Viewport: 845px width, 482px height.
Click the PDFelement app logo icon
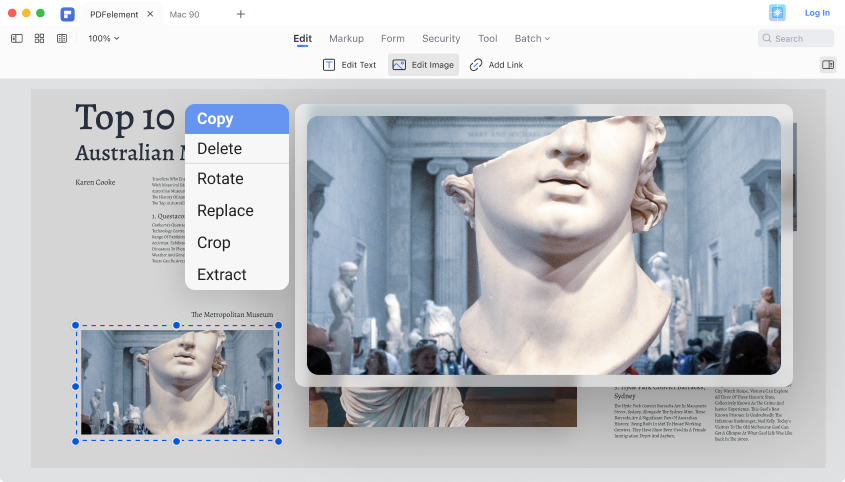67,14
